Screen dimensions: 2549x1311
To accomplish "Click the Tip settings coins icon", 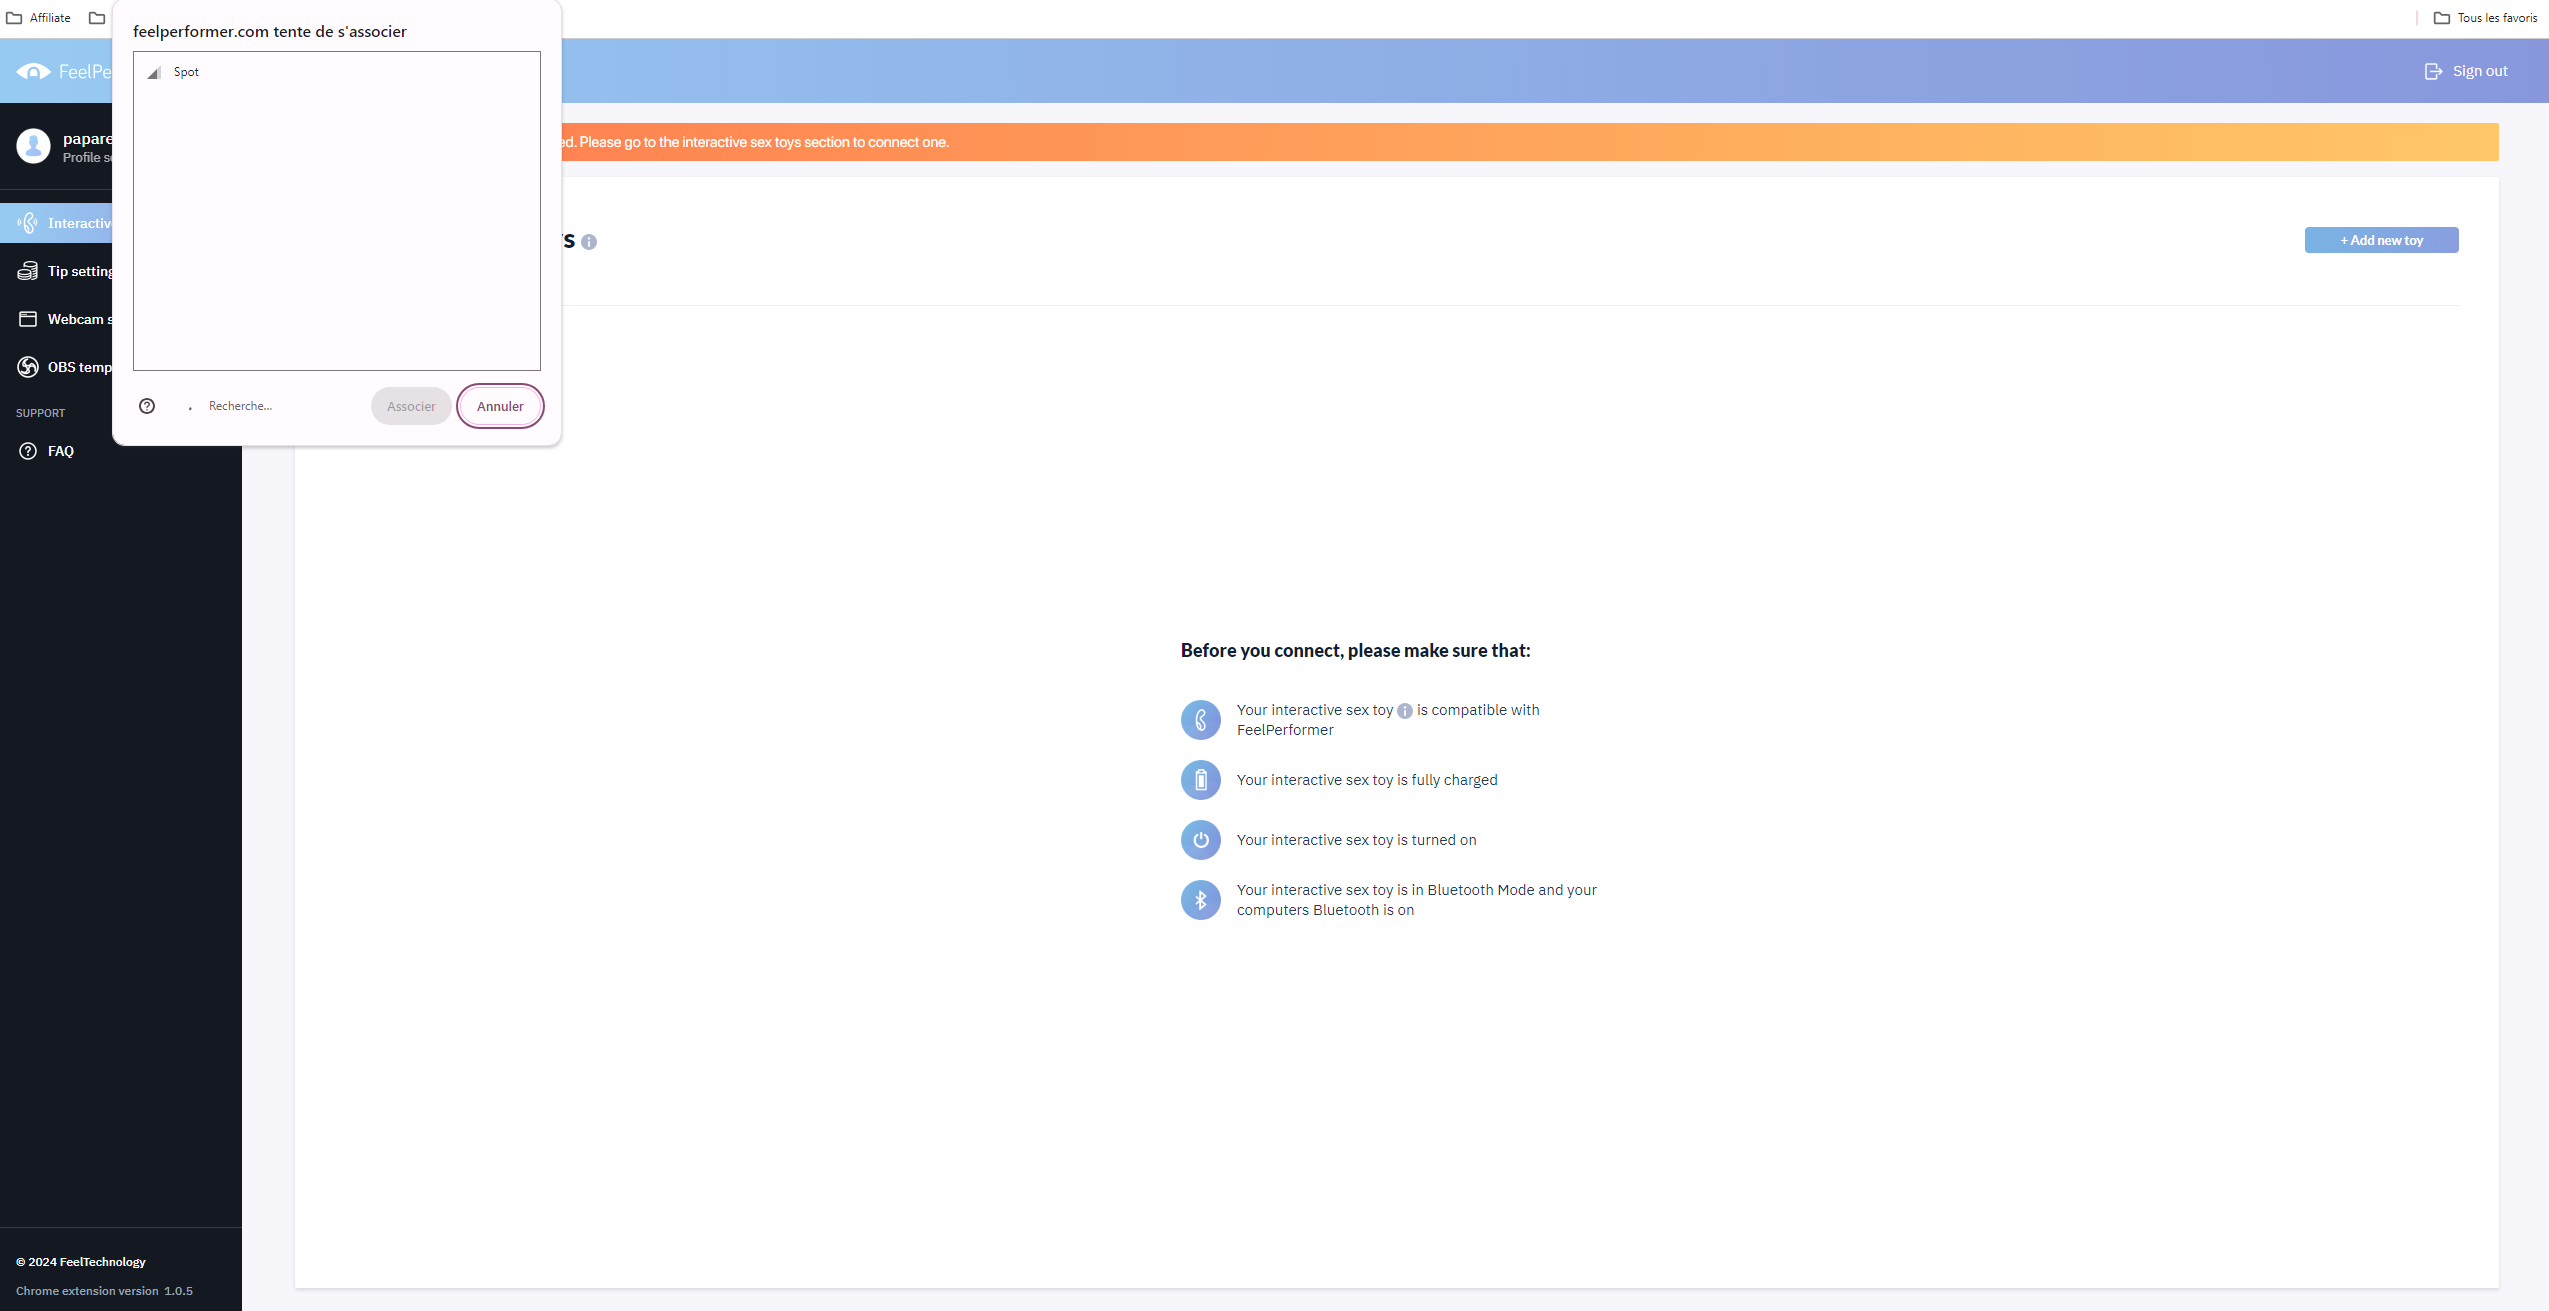I will point(28,271).
